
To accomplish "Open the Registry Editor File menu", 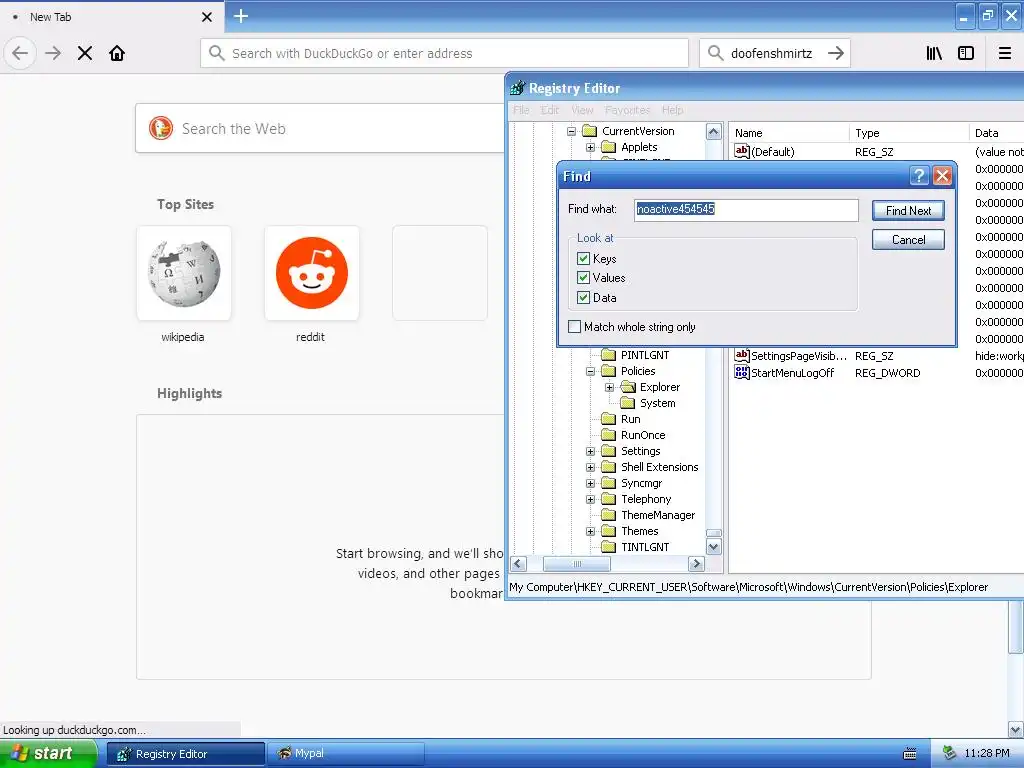I will click(521, 110).
